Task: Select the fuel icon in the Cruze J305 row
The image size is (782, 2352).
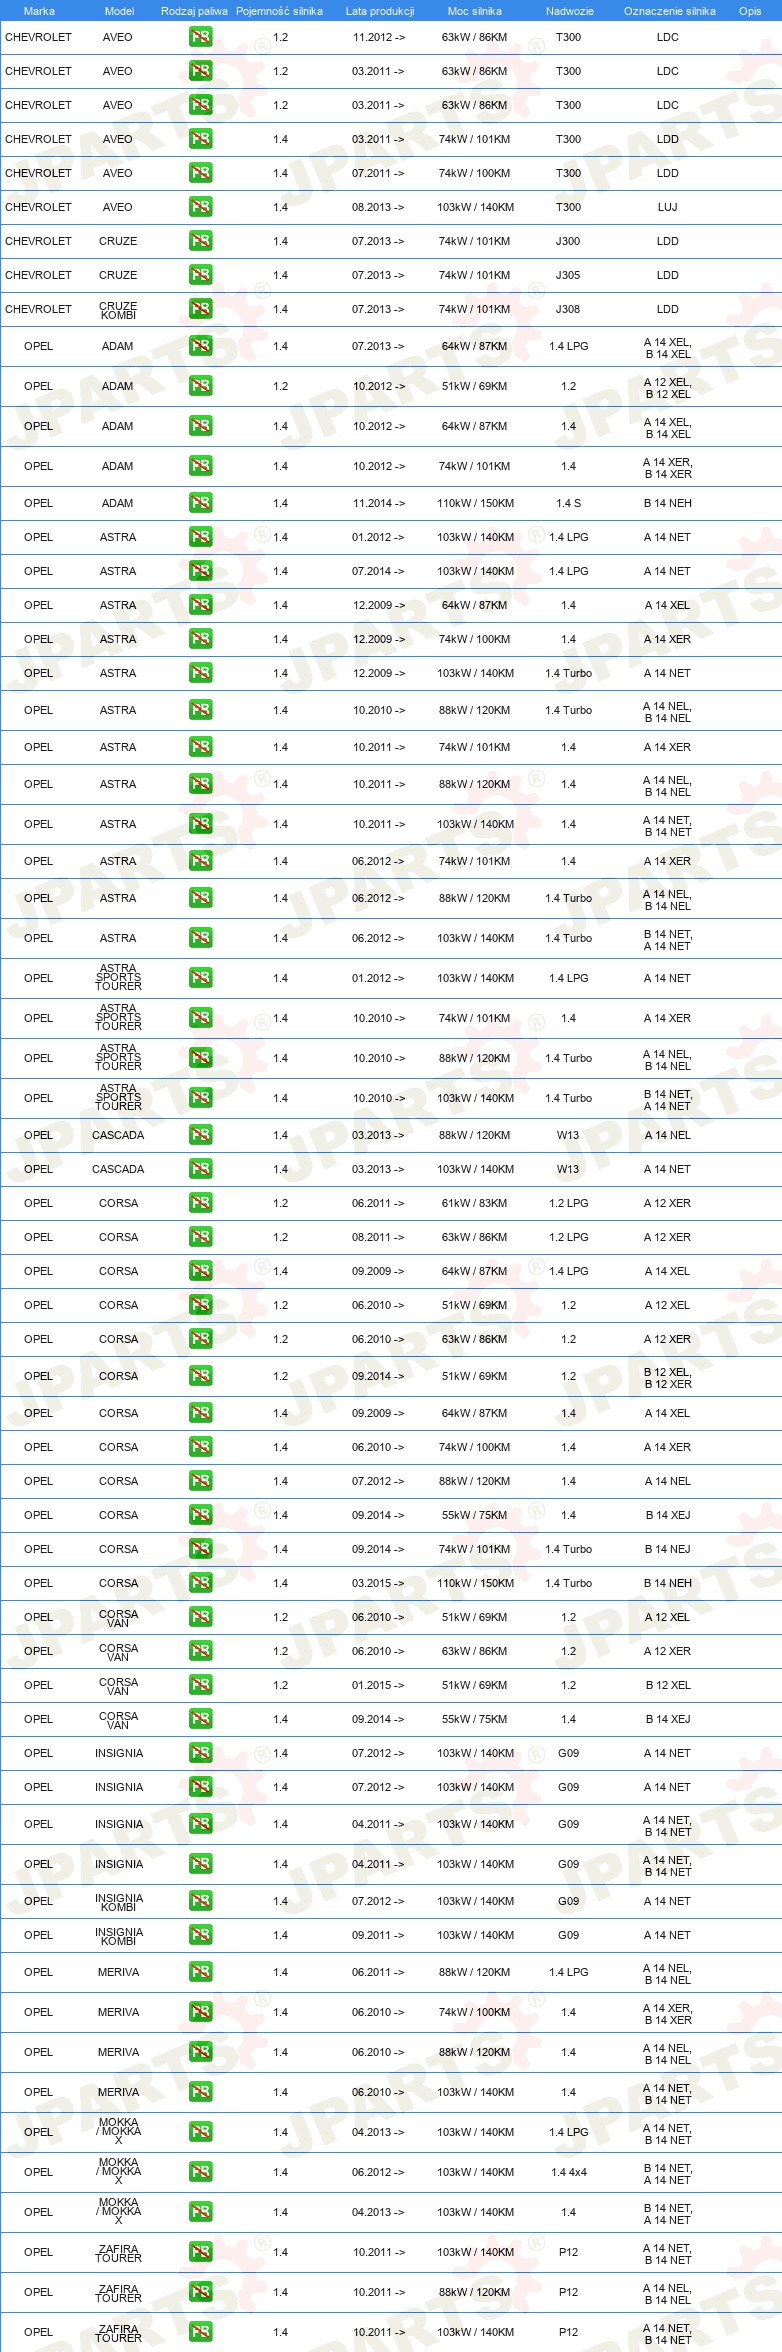Action: click(200, 275)
